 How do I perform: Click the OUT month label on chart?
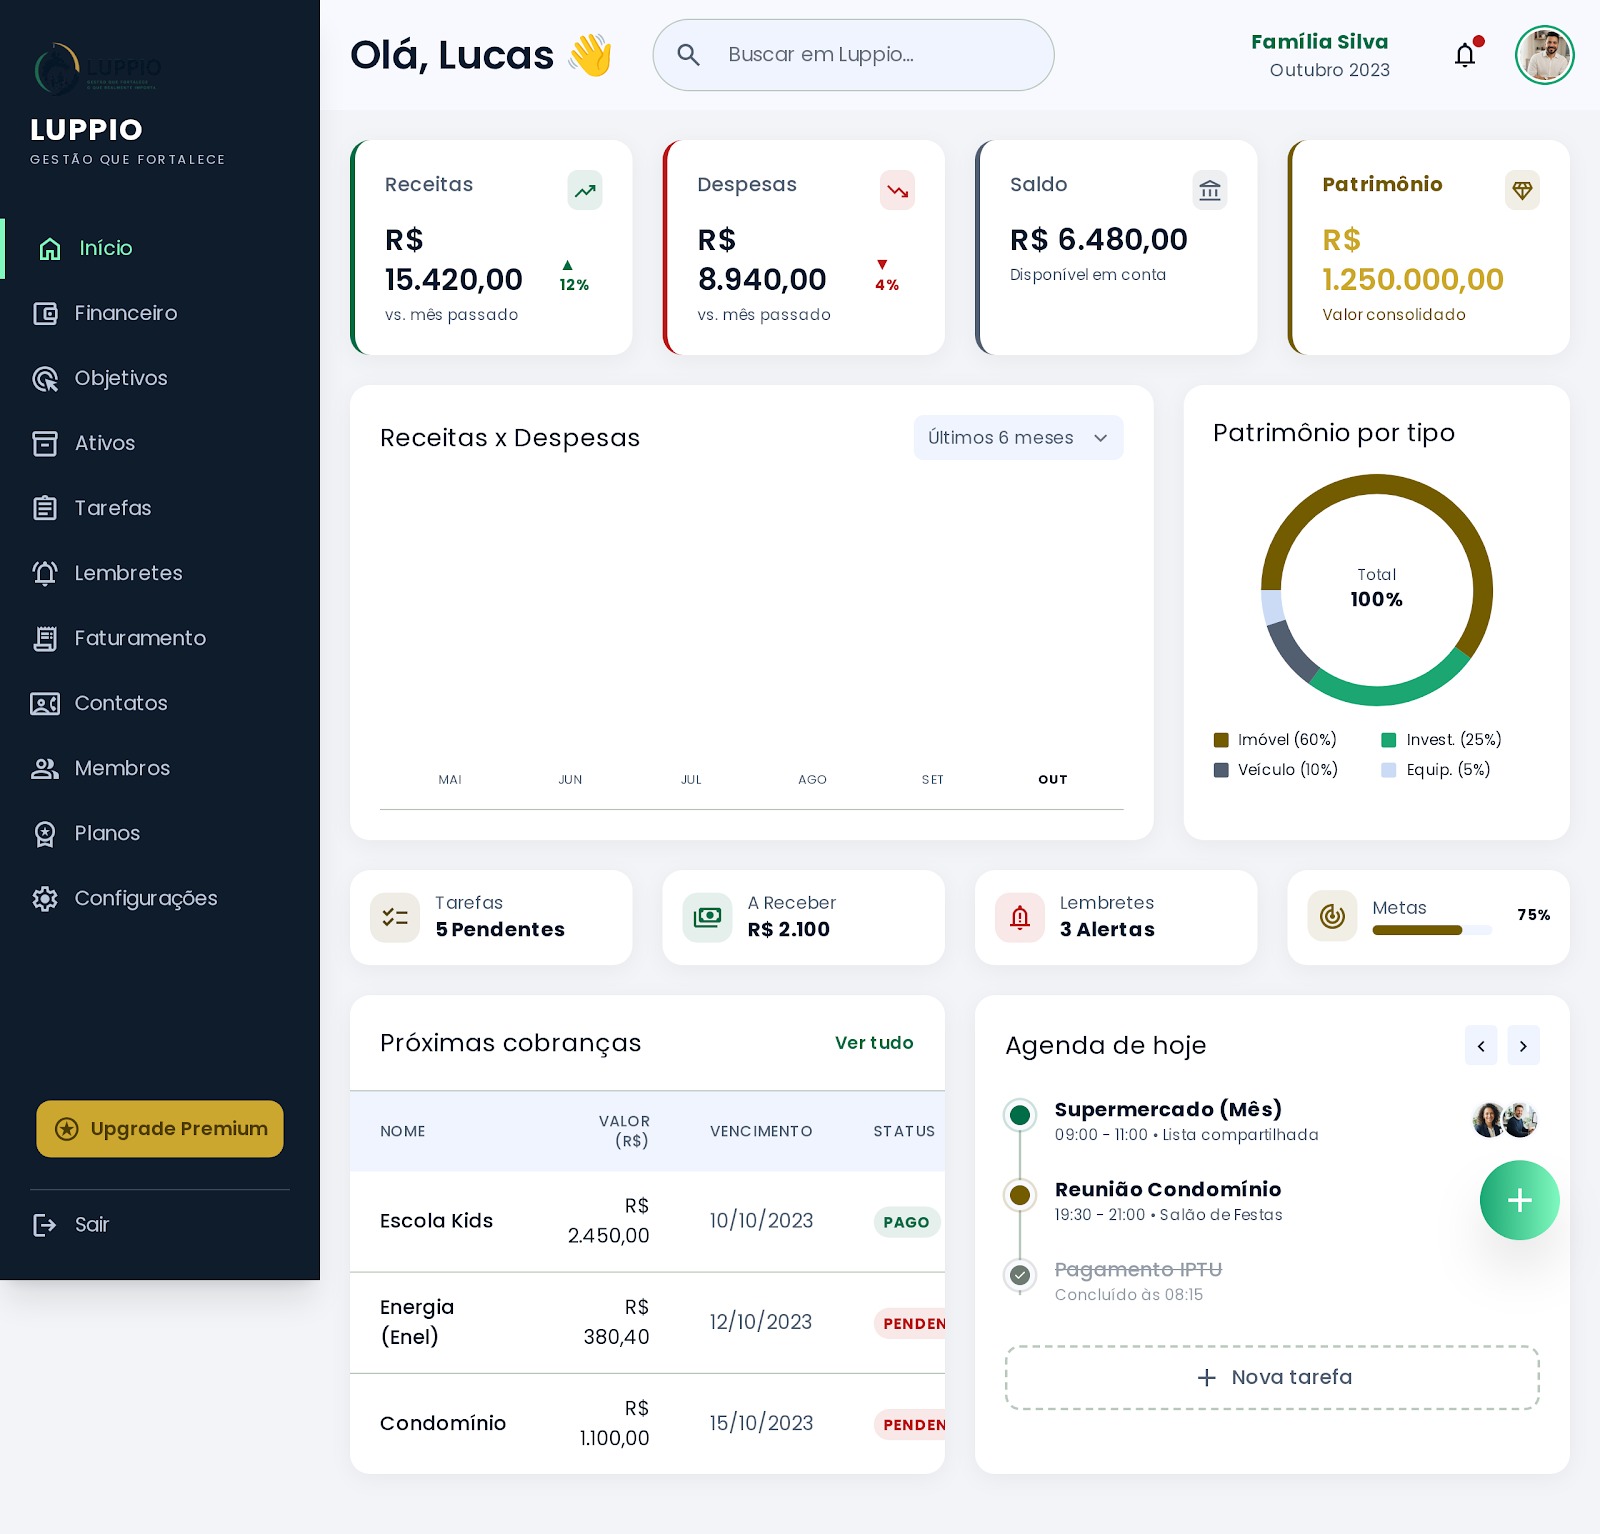(x=1052, y=779)
